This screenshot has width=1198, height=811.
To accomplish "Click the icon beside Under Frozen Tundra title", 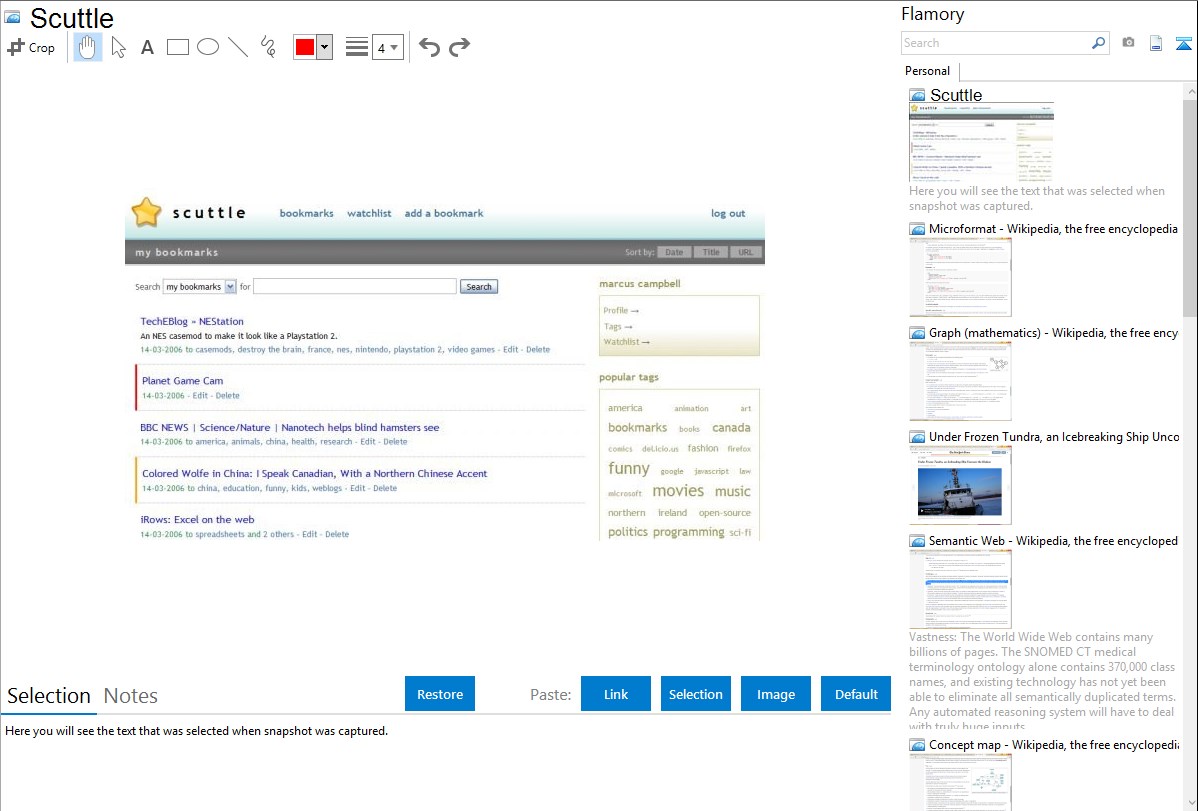I will click(x=917, y=437).
